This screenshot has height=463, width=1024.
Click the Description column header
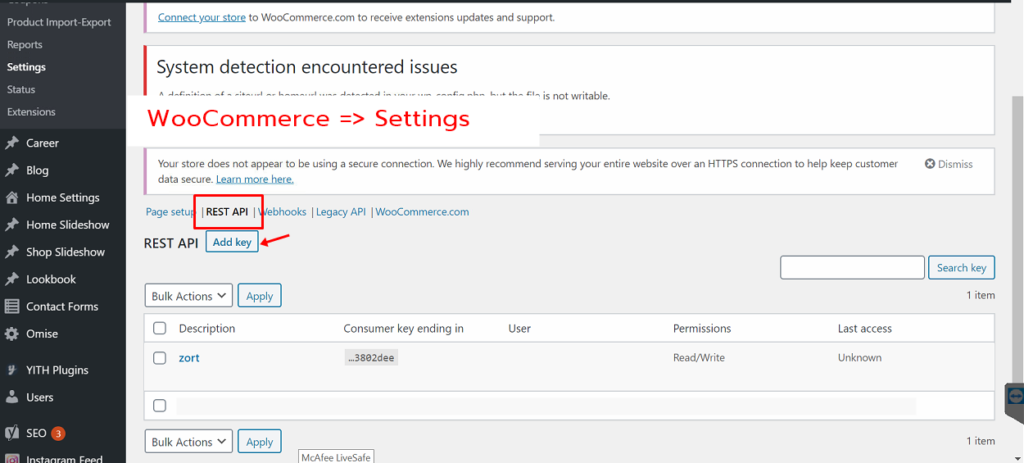207,328
